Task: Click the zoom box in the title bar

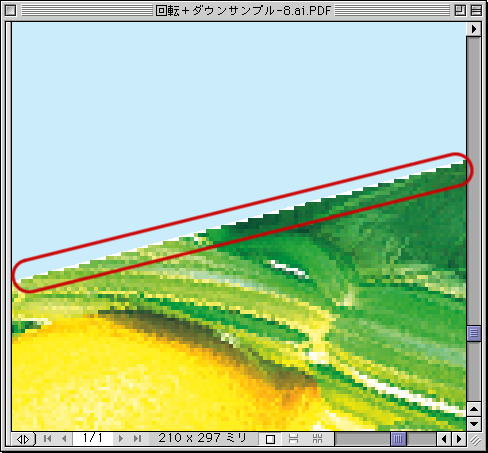Action: pos(460,11)
